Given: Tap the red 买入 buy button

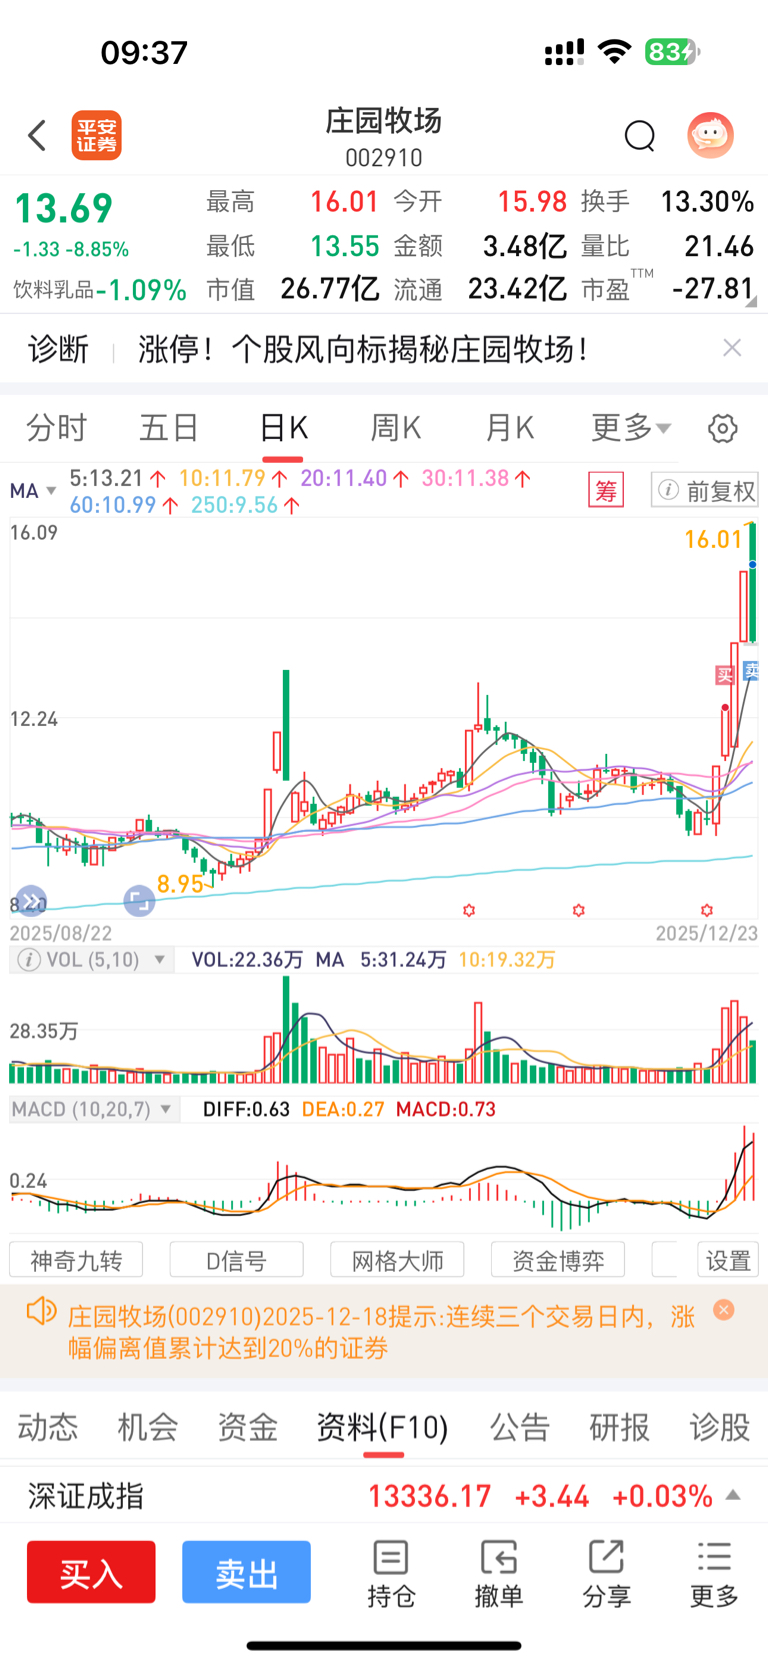Looking at the screenshot, I should click(x=91, y=1572).
